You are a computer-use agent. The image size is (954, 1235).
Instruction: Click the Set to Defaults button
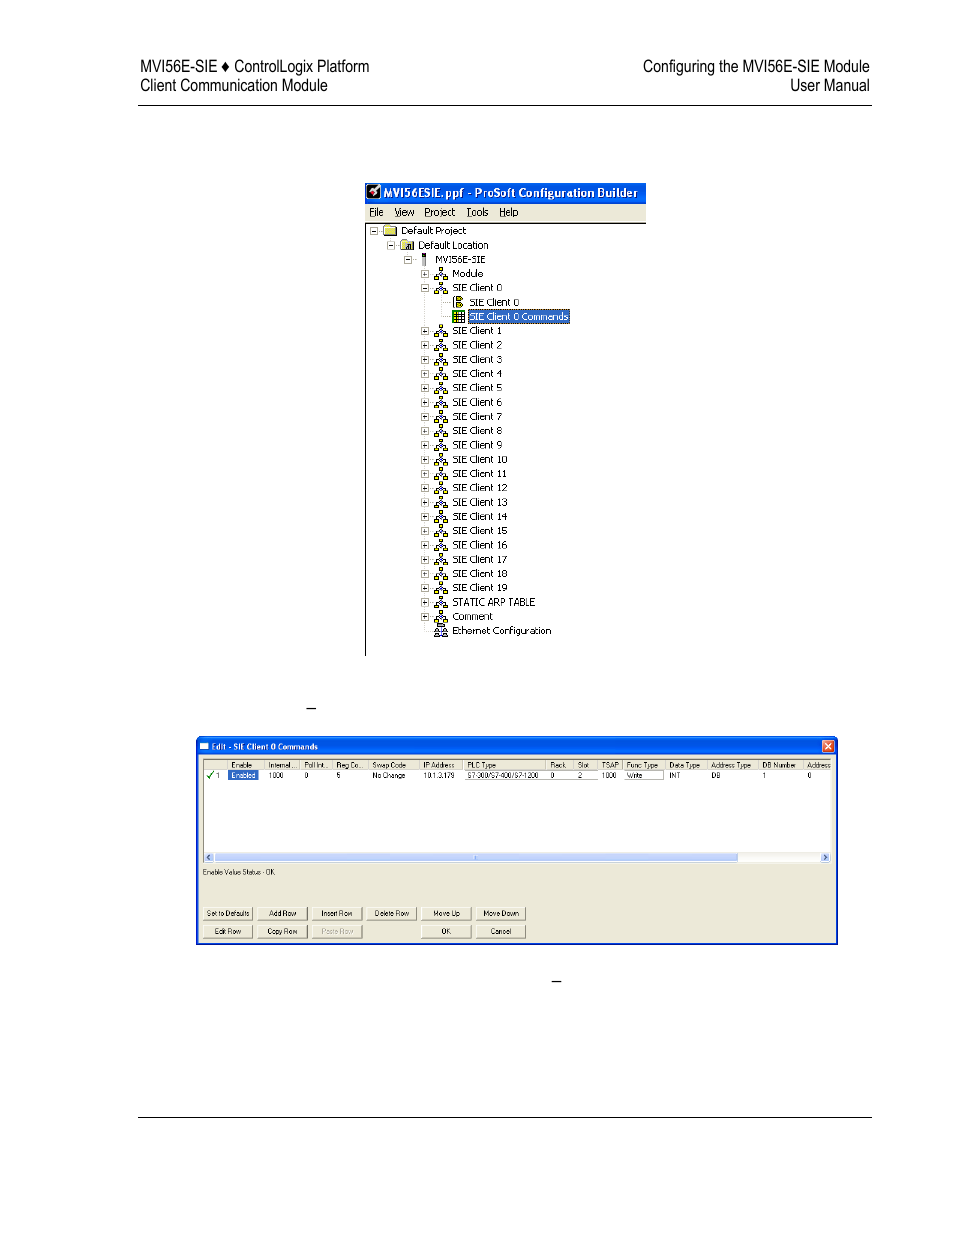(228, 914)
